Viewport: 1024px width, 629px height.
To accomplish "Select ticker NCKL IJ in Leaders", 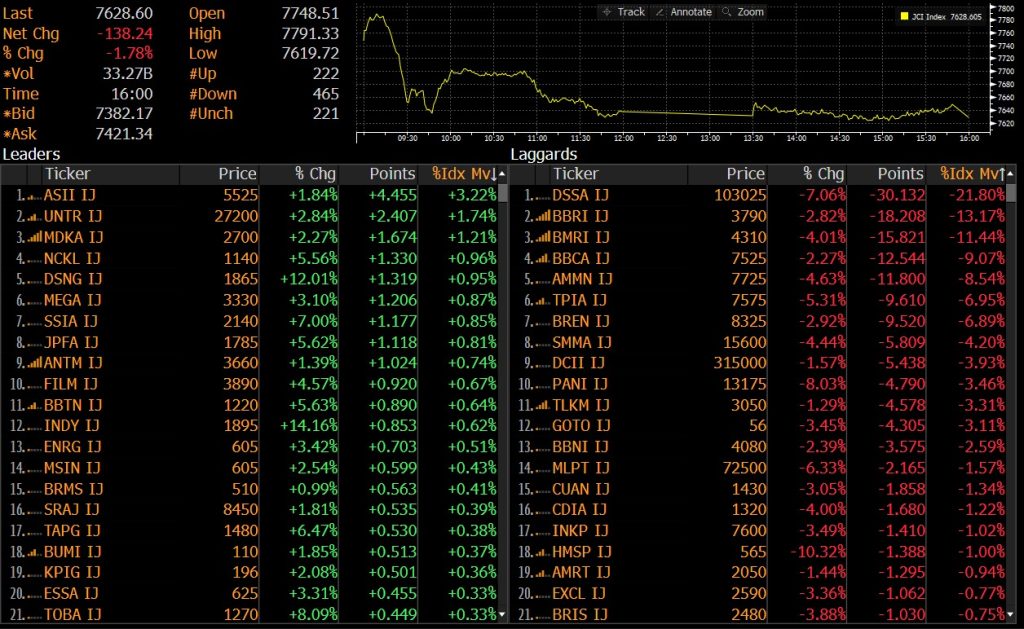I will click(x=72, y=259).
